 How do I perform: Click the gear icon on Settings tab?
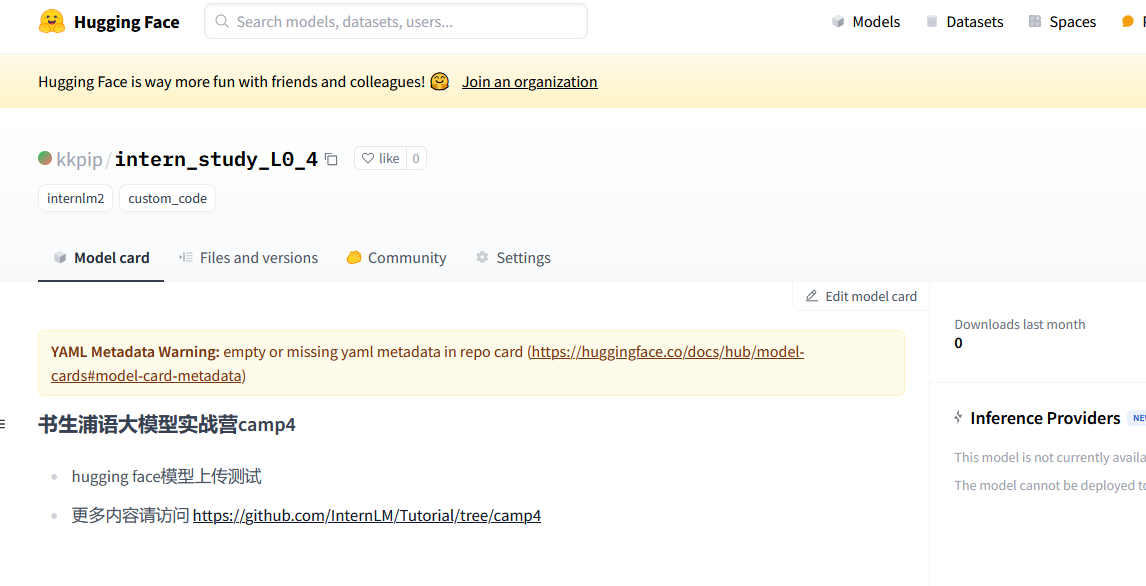(482, 257)
